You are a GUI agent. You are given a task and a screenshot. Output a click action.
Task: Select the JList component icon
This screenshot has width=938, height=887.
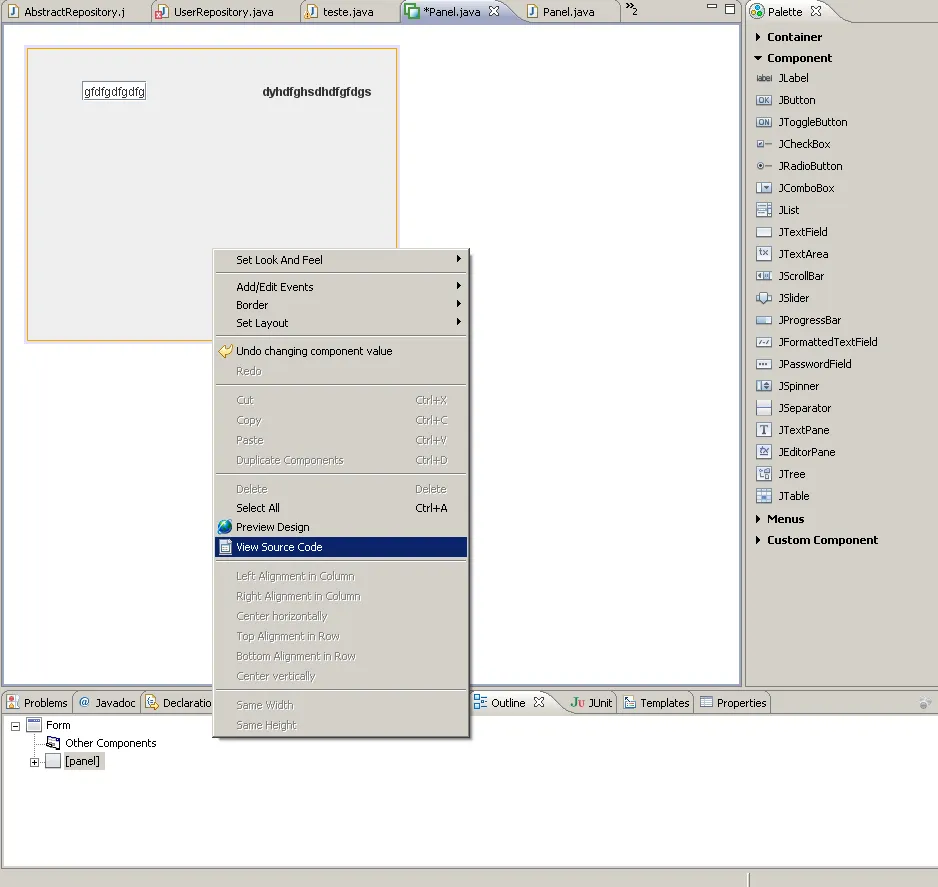[x=764, y=210]
